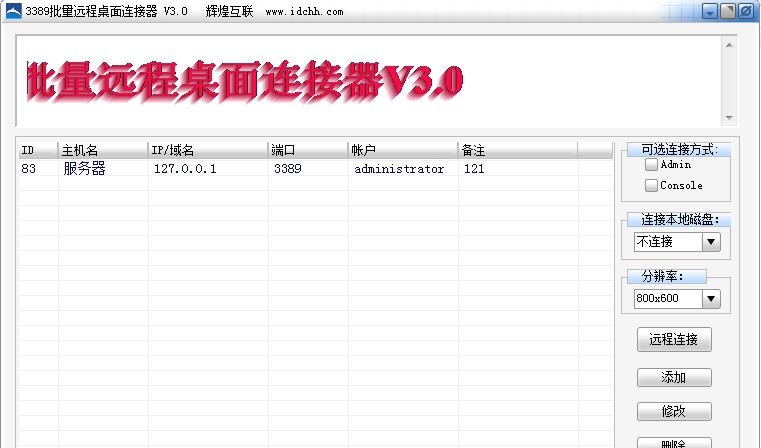Click the 备注 column header
761x448 pixels.
[517, 150]
